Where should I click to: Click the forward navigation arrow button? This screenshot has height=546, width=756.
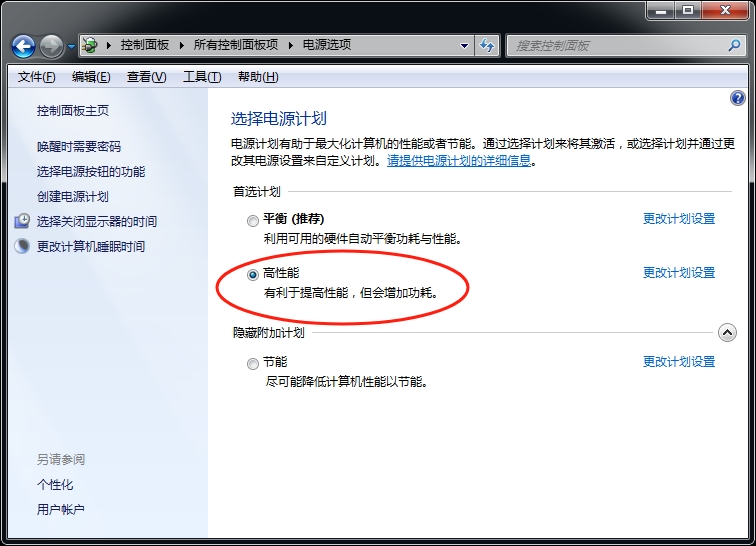(51, 46)
